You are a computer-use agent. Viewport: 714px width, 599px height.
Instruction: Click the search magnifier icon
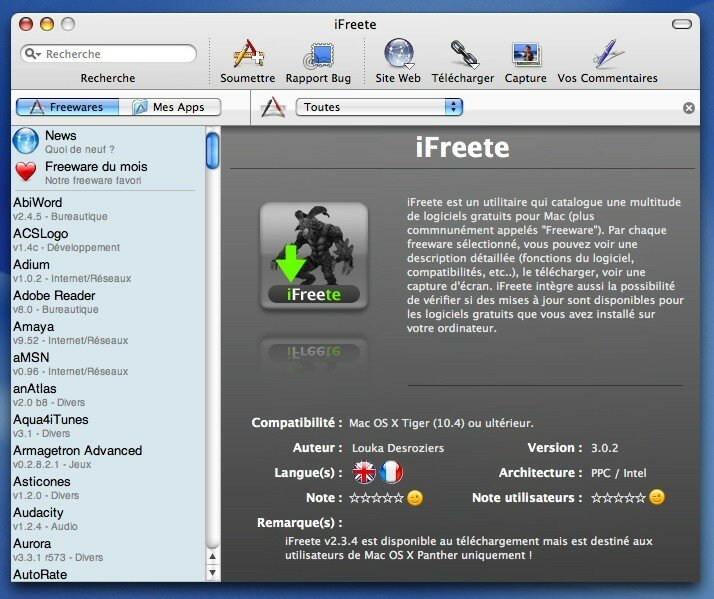point(30,54)
